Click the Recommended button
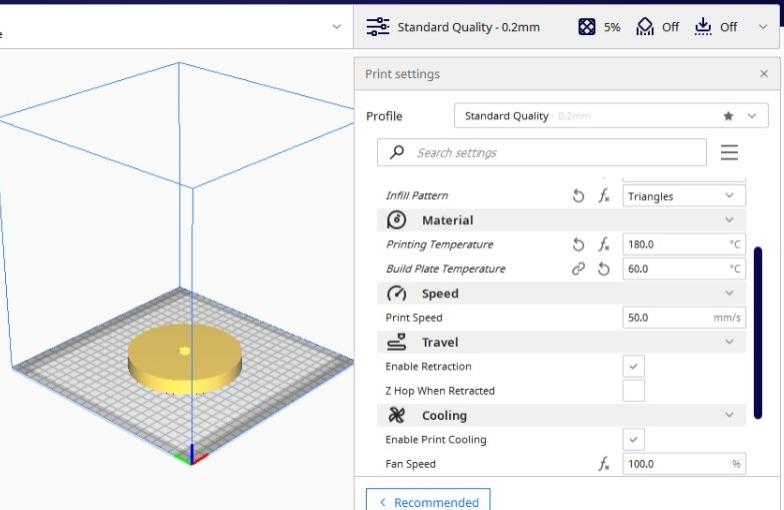Screen dimensions: 784x510 click(x=428, y=500)
